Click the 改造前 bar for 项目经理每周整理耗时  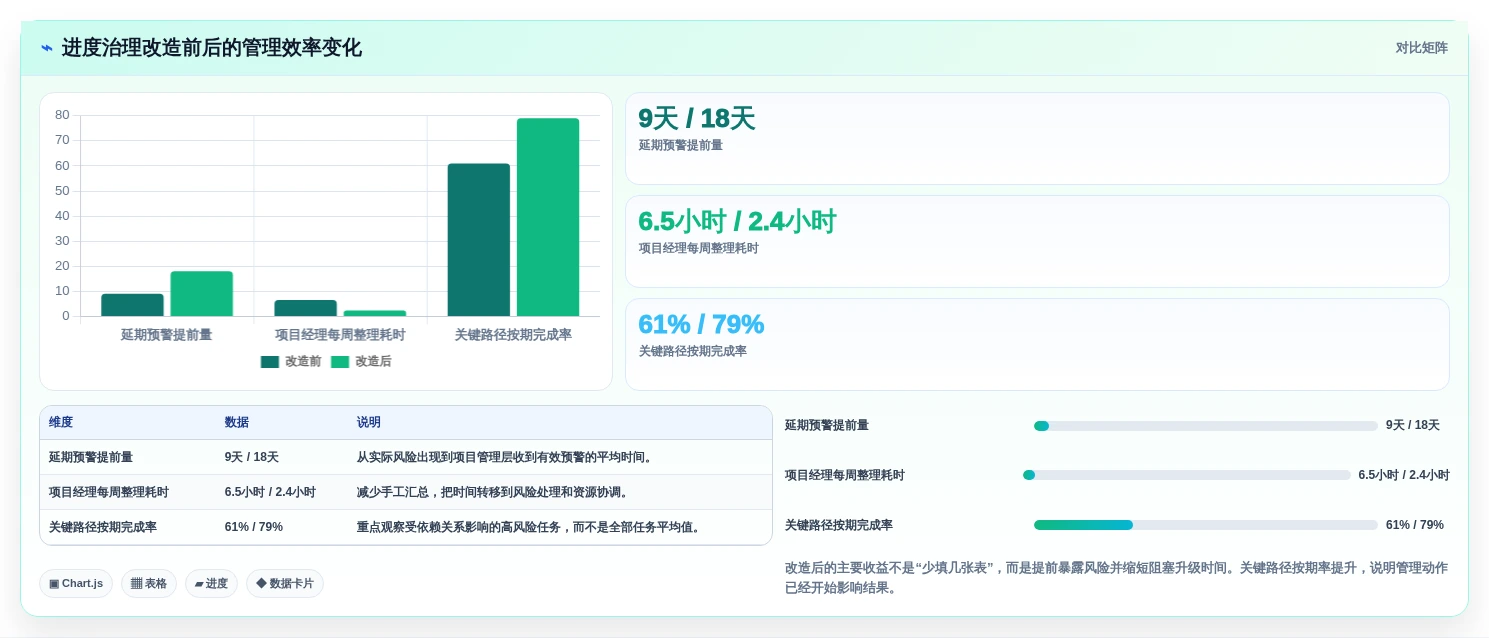tap(305, 308)
